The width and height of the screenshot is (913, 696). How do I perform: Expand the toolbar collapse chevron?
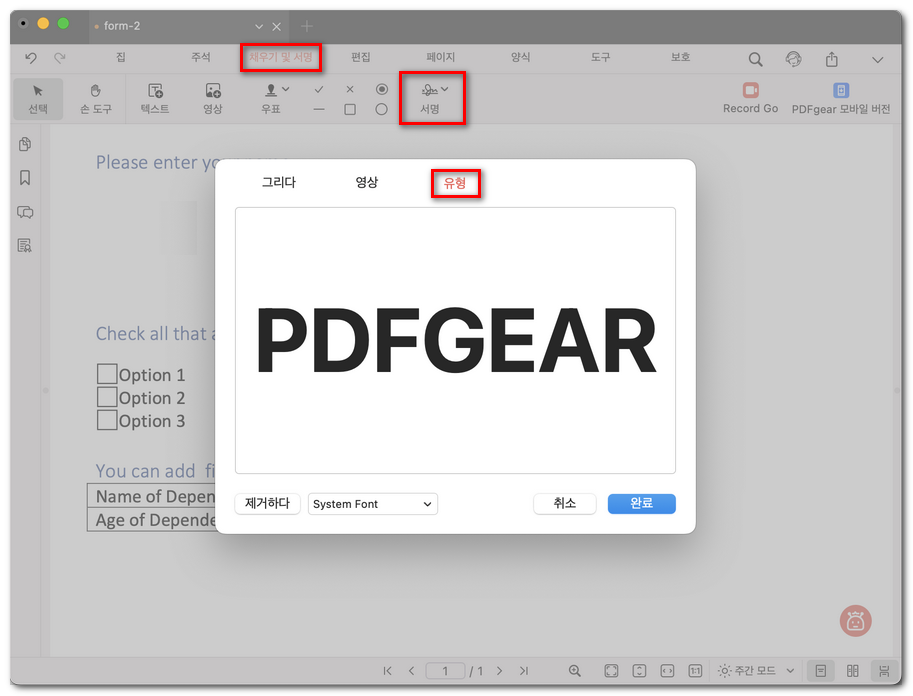(x=877, y=59)
